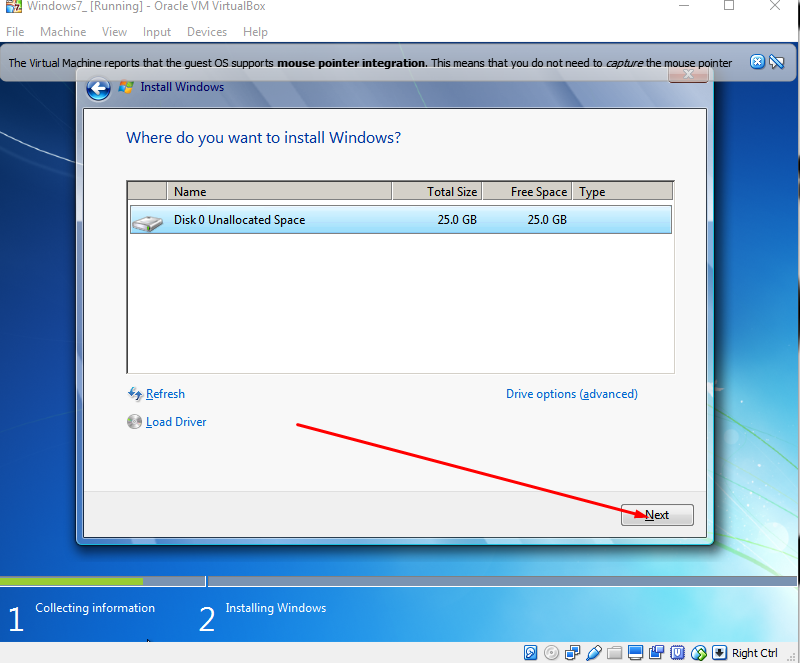Open the Machine menu
The image size is (800, 663).
63,32
